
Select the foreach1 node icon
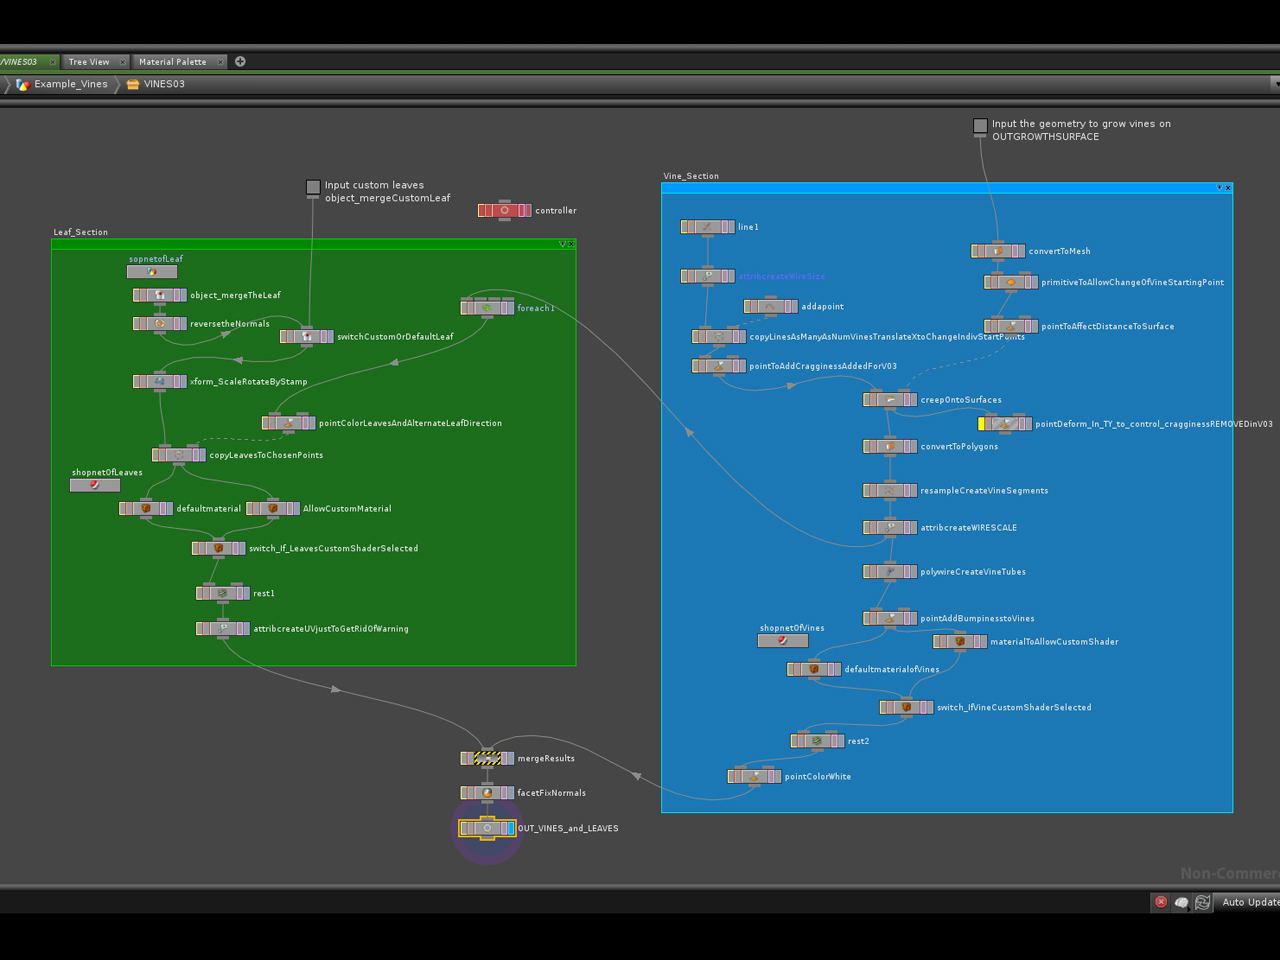[x=487, y=308]
